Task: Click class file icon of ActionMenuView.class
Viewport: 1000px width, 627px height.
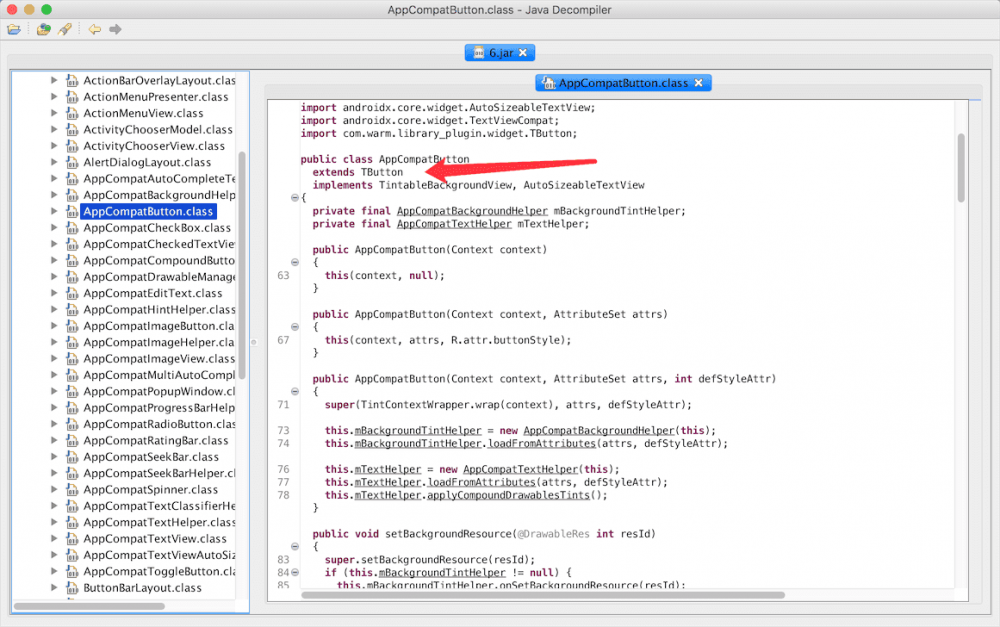Action: [72, 113]
